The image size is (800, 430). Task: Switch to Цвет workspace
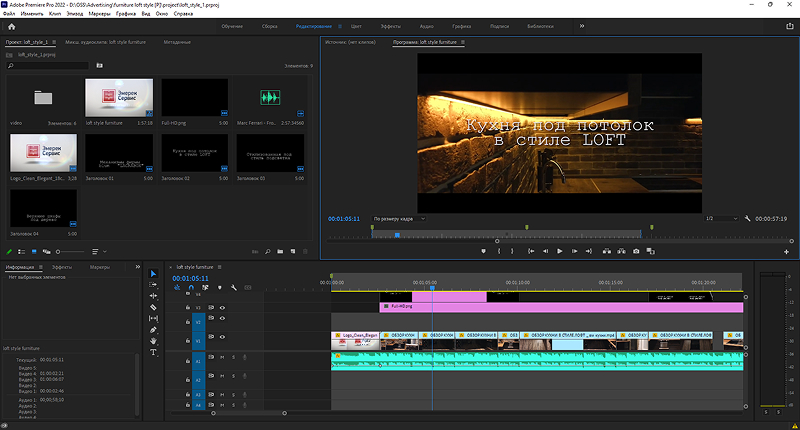356,26
